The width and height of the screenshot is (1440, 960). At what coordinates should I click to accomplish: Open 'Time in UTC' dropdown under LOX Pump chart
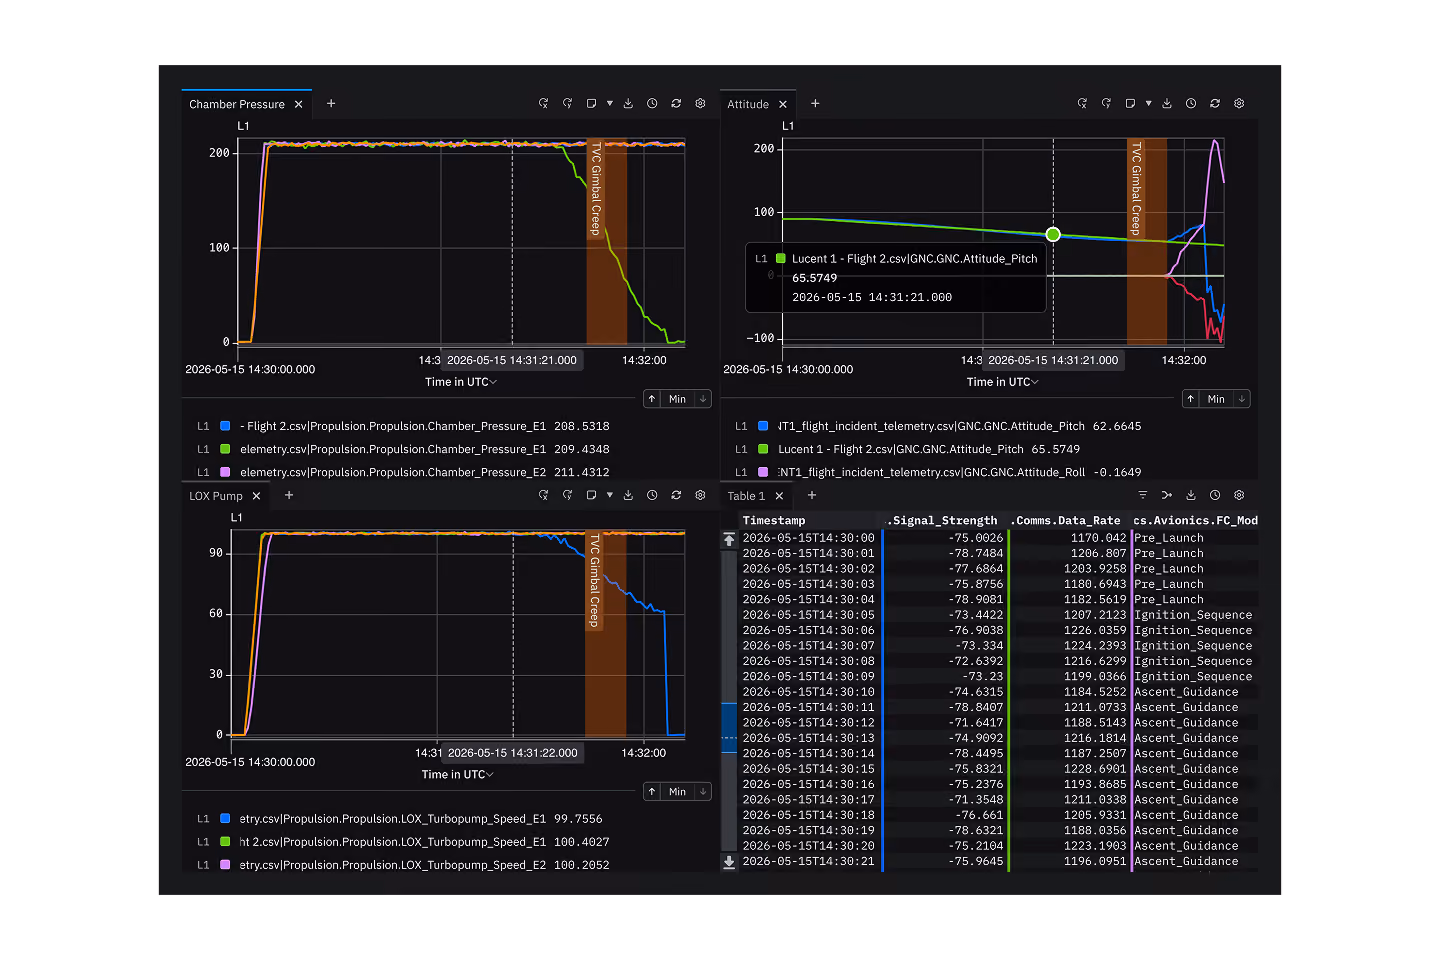pyautogui.click(x=458, y=774)
